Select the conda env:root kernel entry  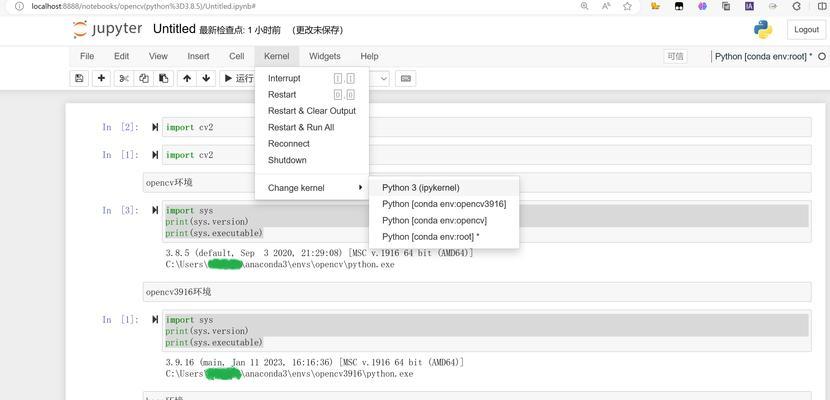tap(444, 237)
